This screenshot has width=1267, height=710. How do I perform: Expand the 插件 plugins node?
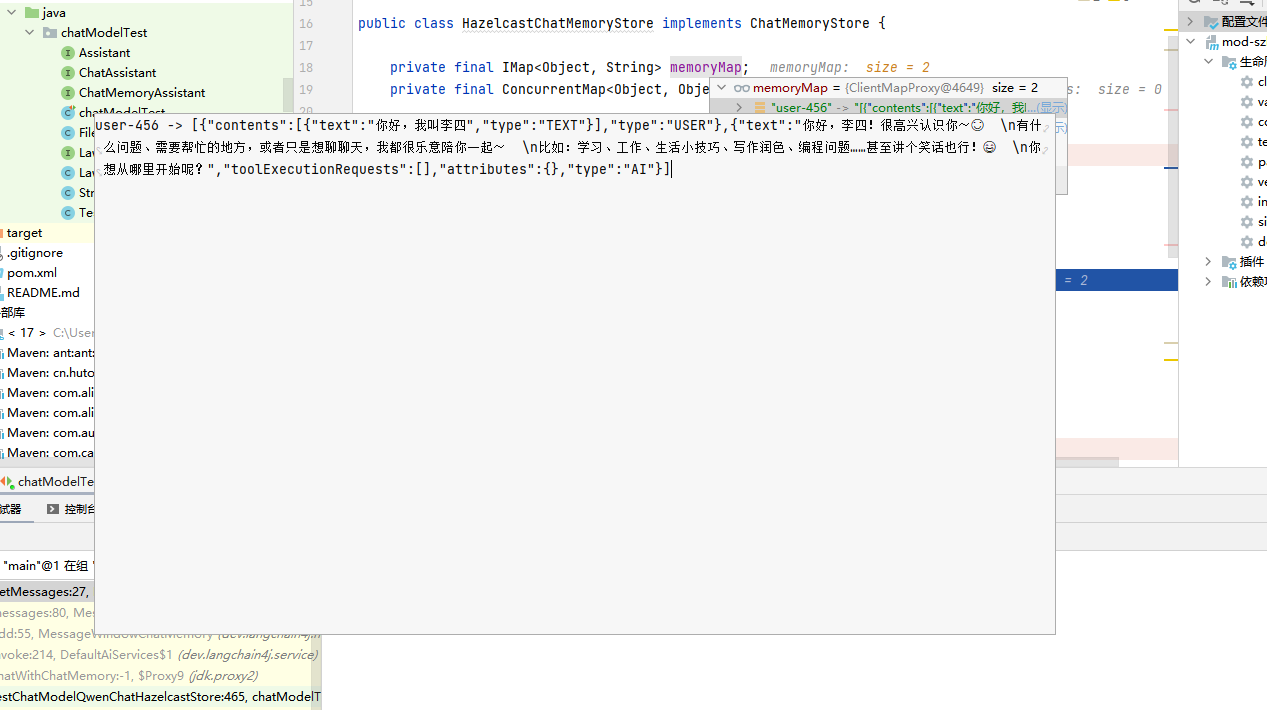[1208, 262]
